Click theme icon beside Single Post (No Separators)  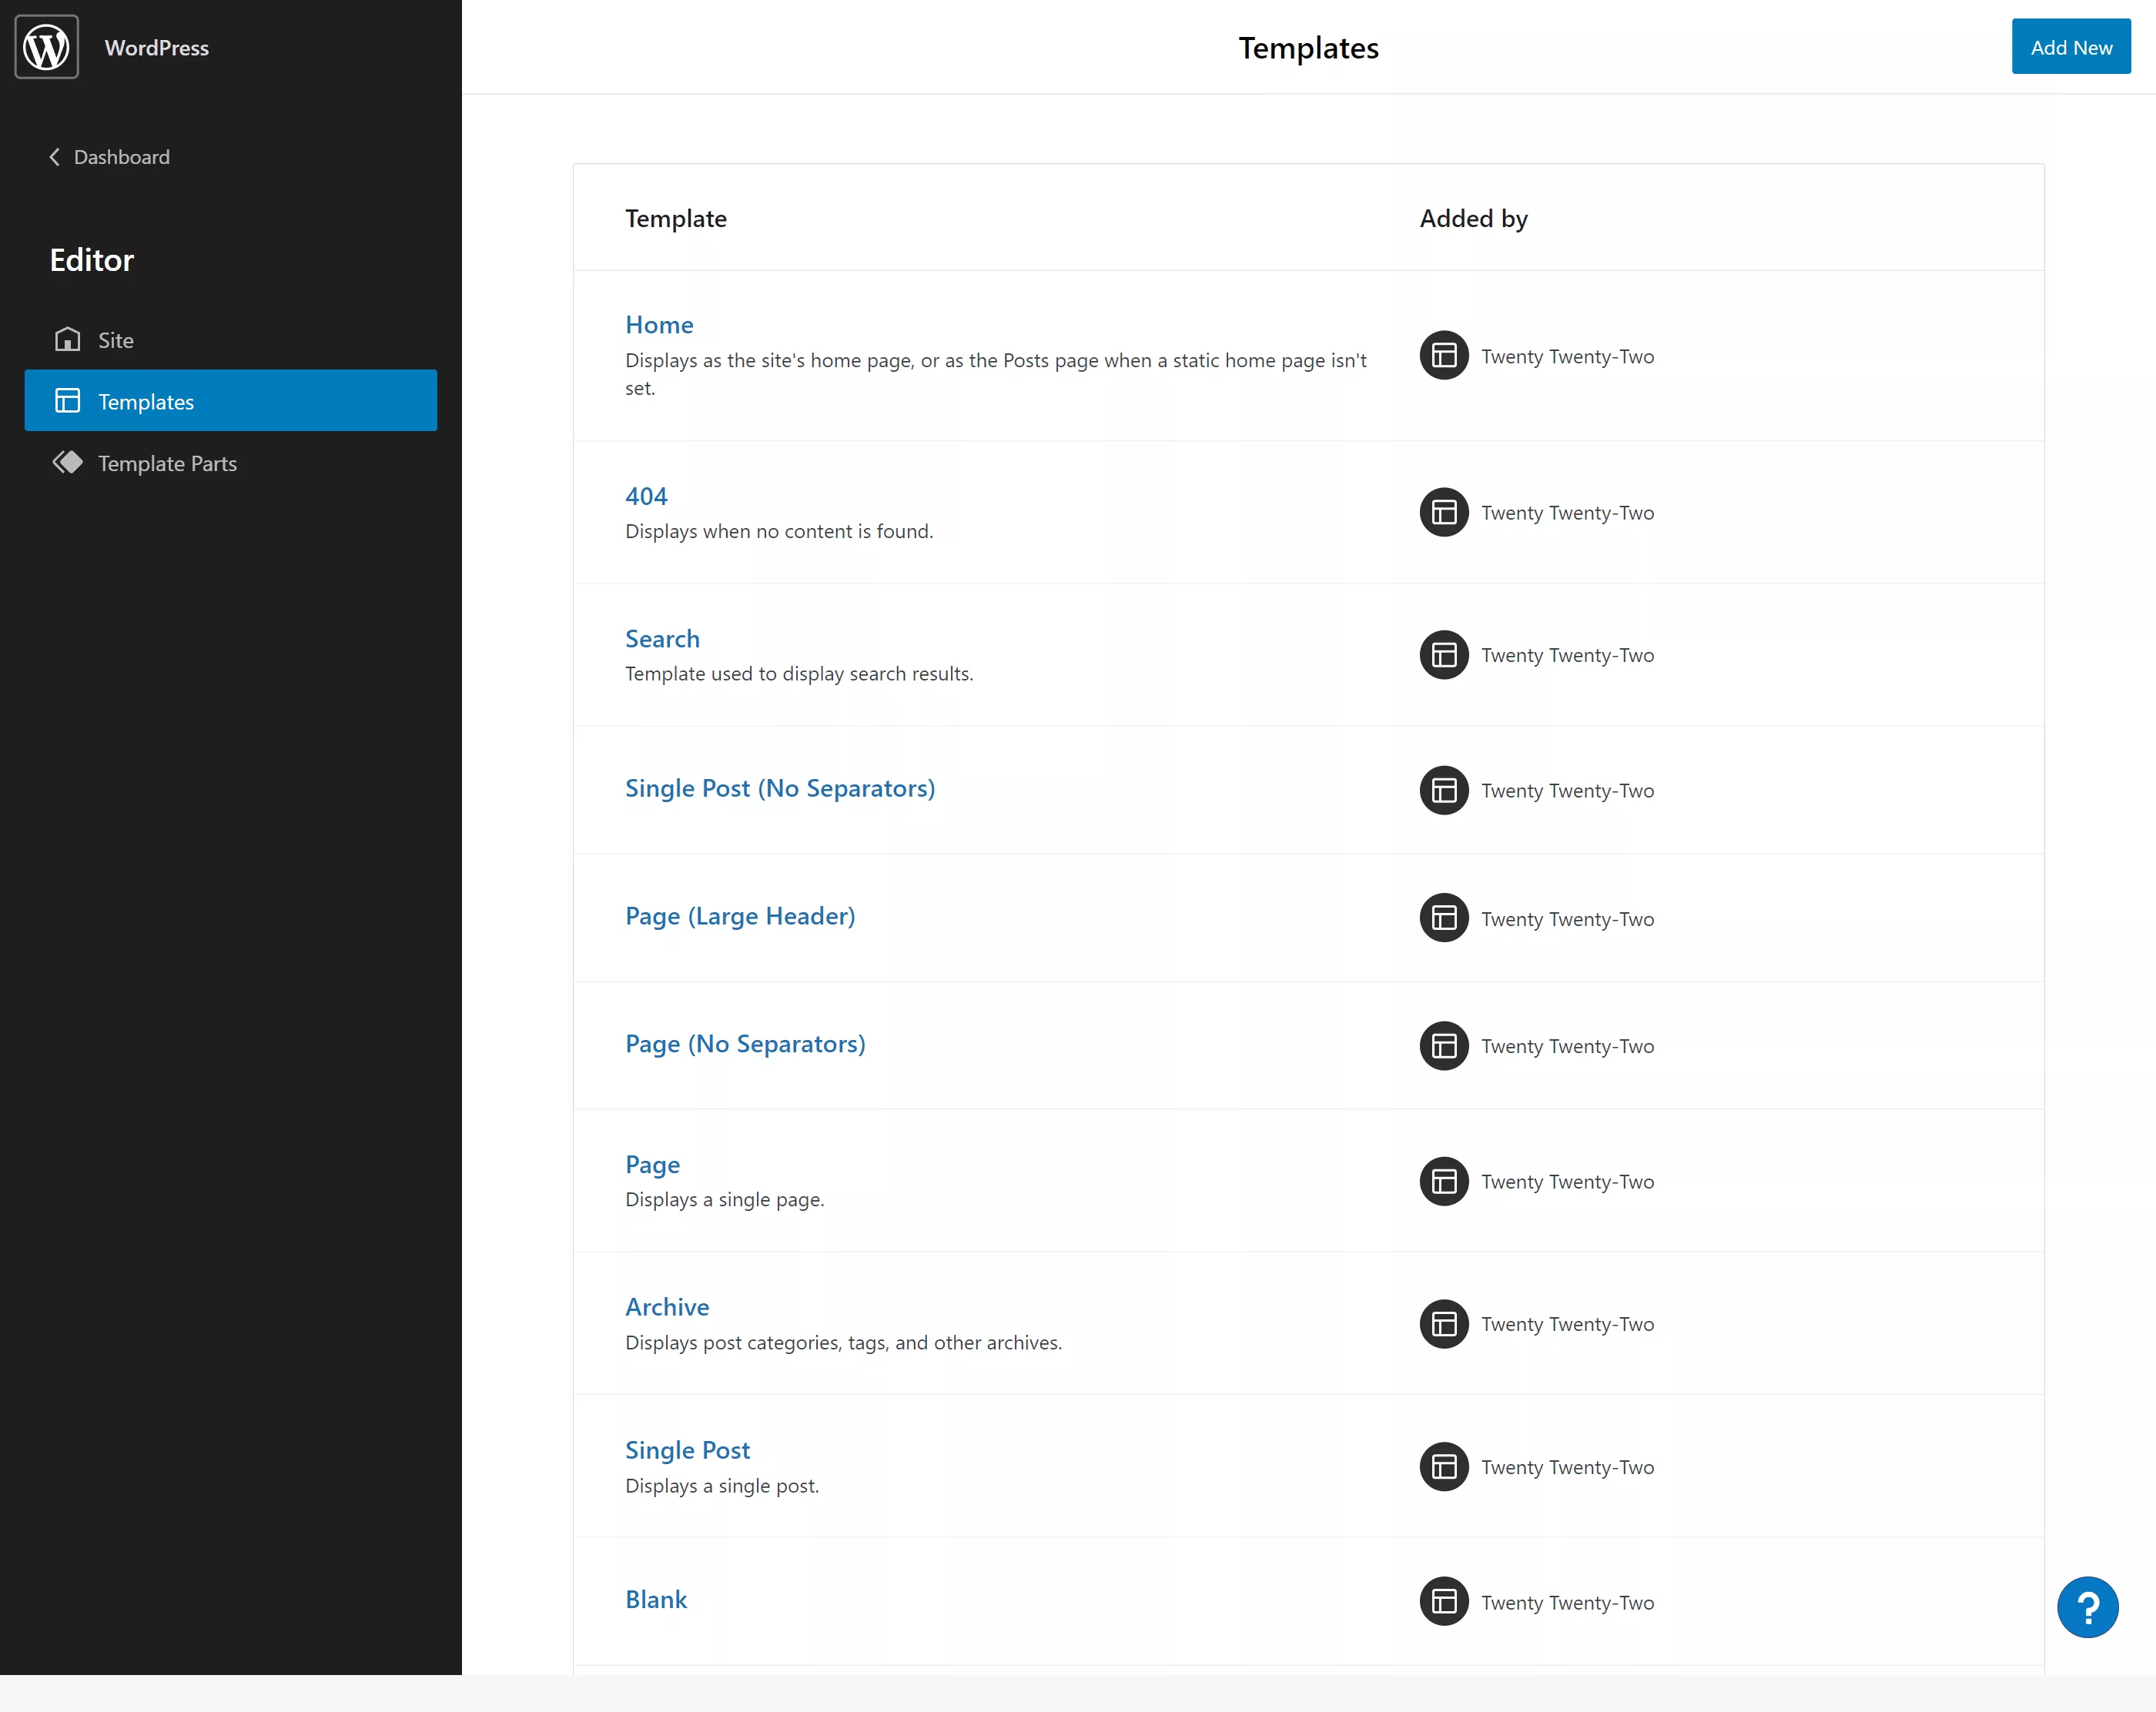coord(1444,790)
